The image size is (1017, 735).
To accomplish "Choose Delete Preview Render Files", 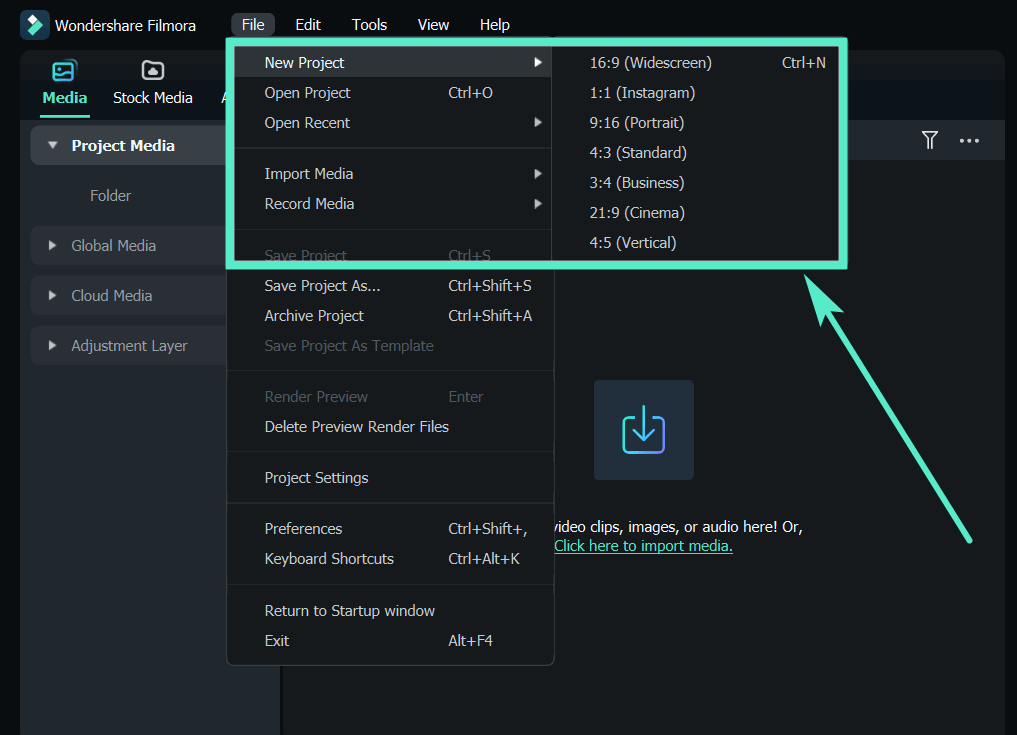I will [x=390, y=426].
